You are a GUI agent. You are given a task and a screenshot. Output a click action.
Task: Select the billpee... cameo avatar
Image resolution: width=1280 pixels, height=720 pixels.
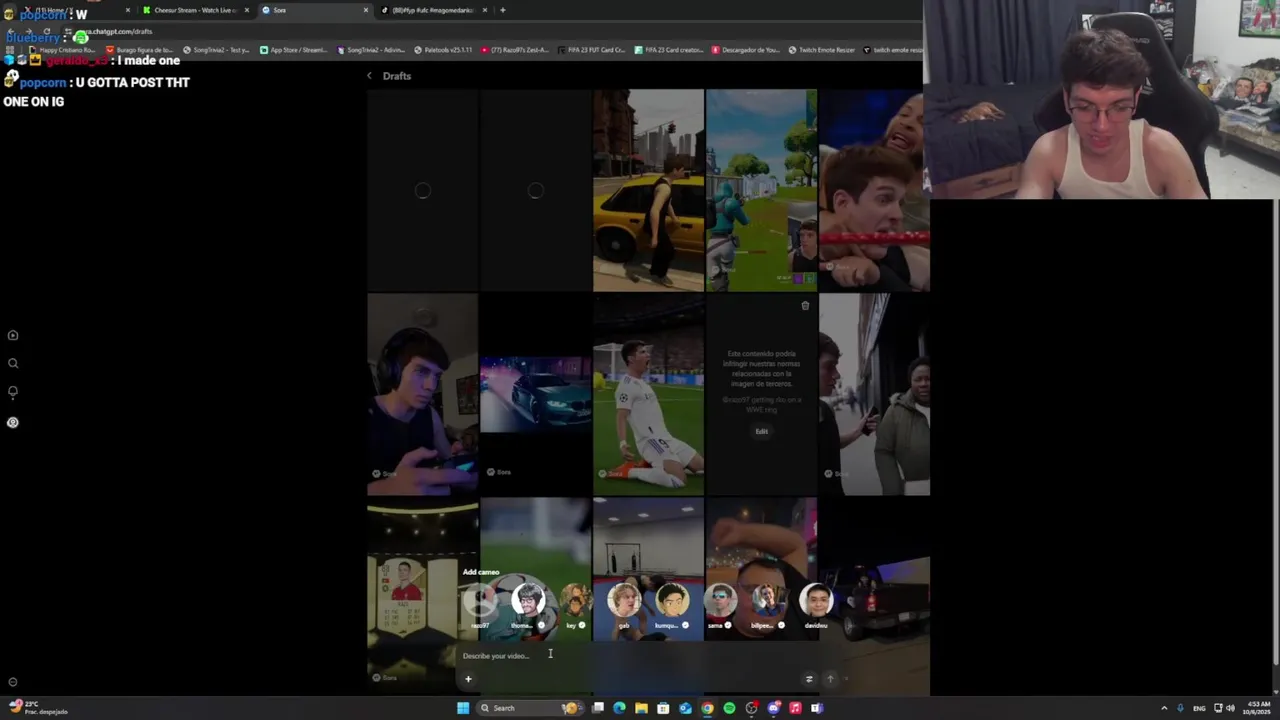click(x=767, y=602)
